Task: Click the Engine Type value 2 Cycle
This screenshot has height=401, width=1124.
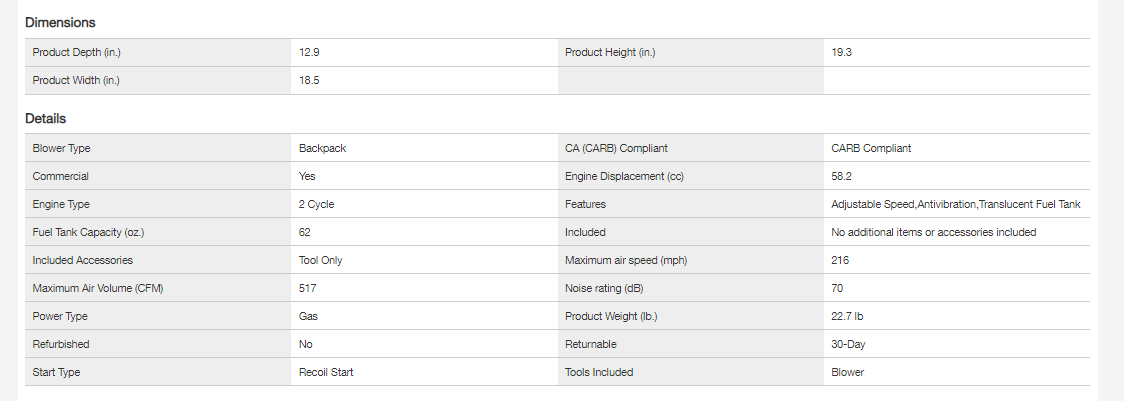Action: click(x=316, y=204)
